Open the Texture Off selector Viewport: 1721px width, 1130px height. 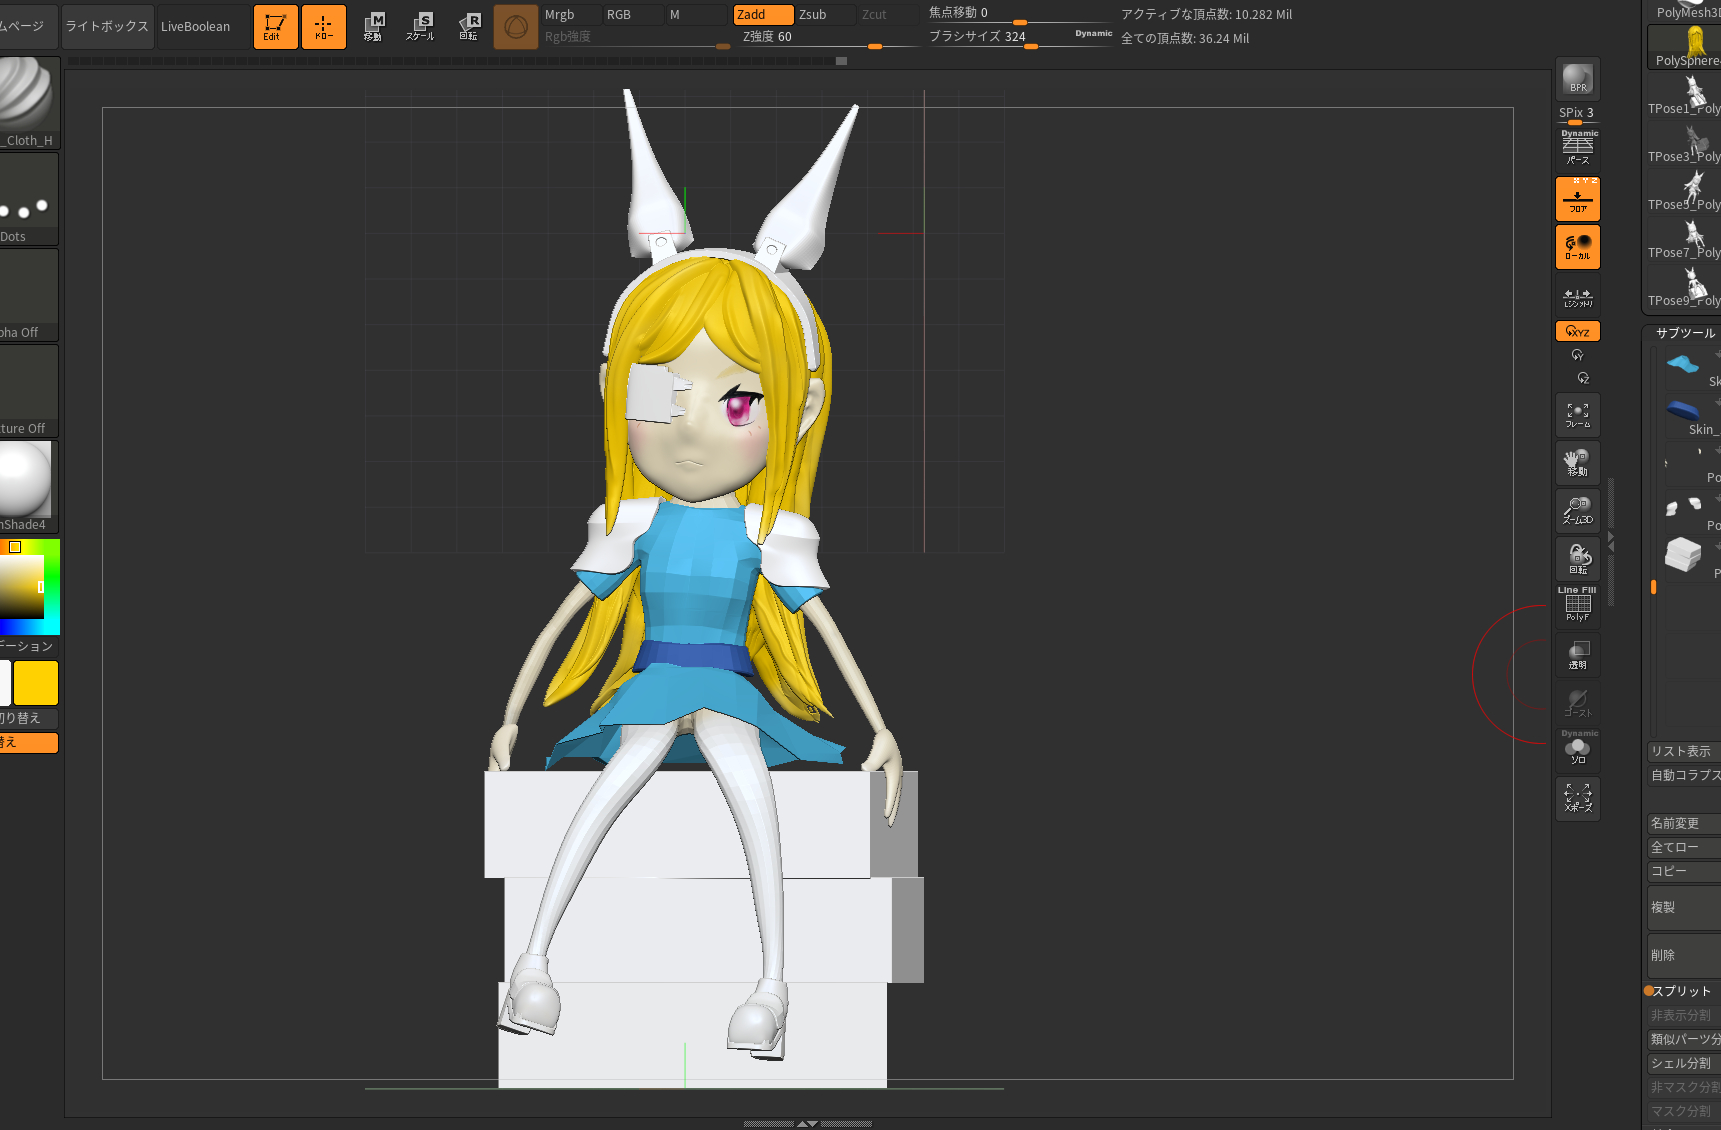click(29, 391)
